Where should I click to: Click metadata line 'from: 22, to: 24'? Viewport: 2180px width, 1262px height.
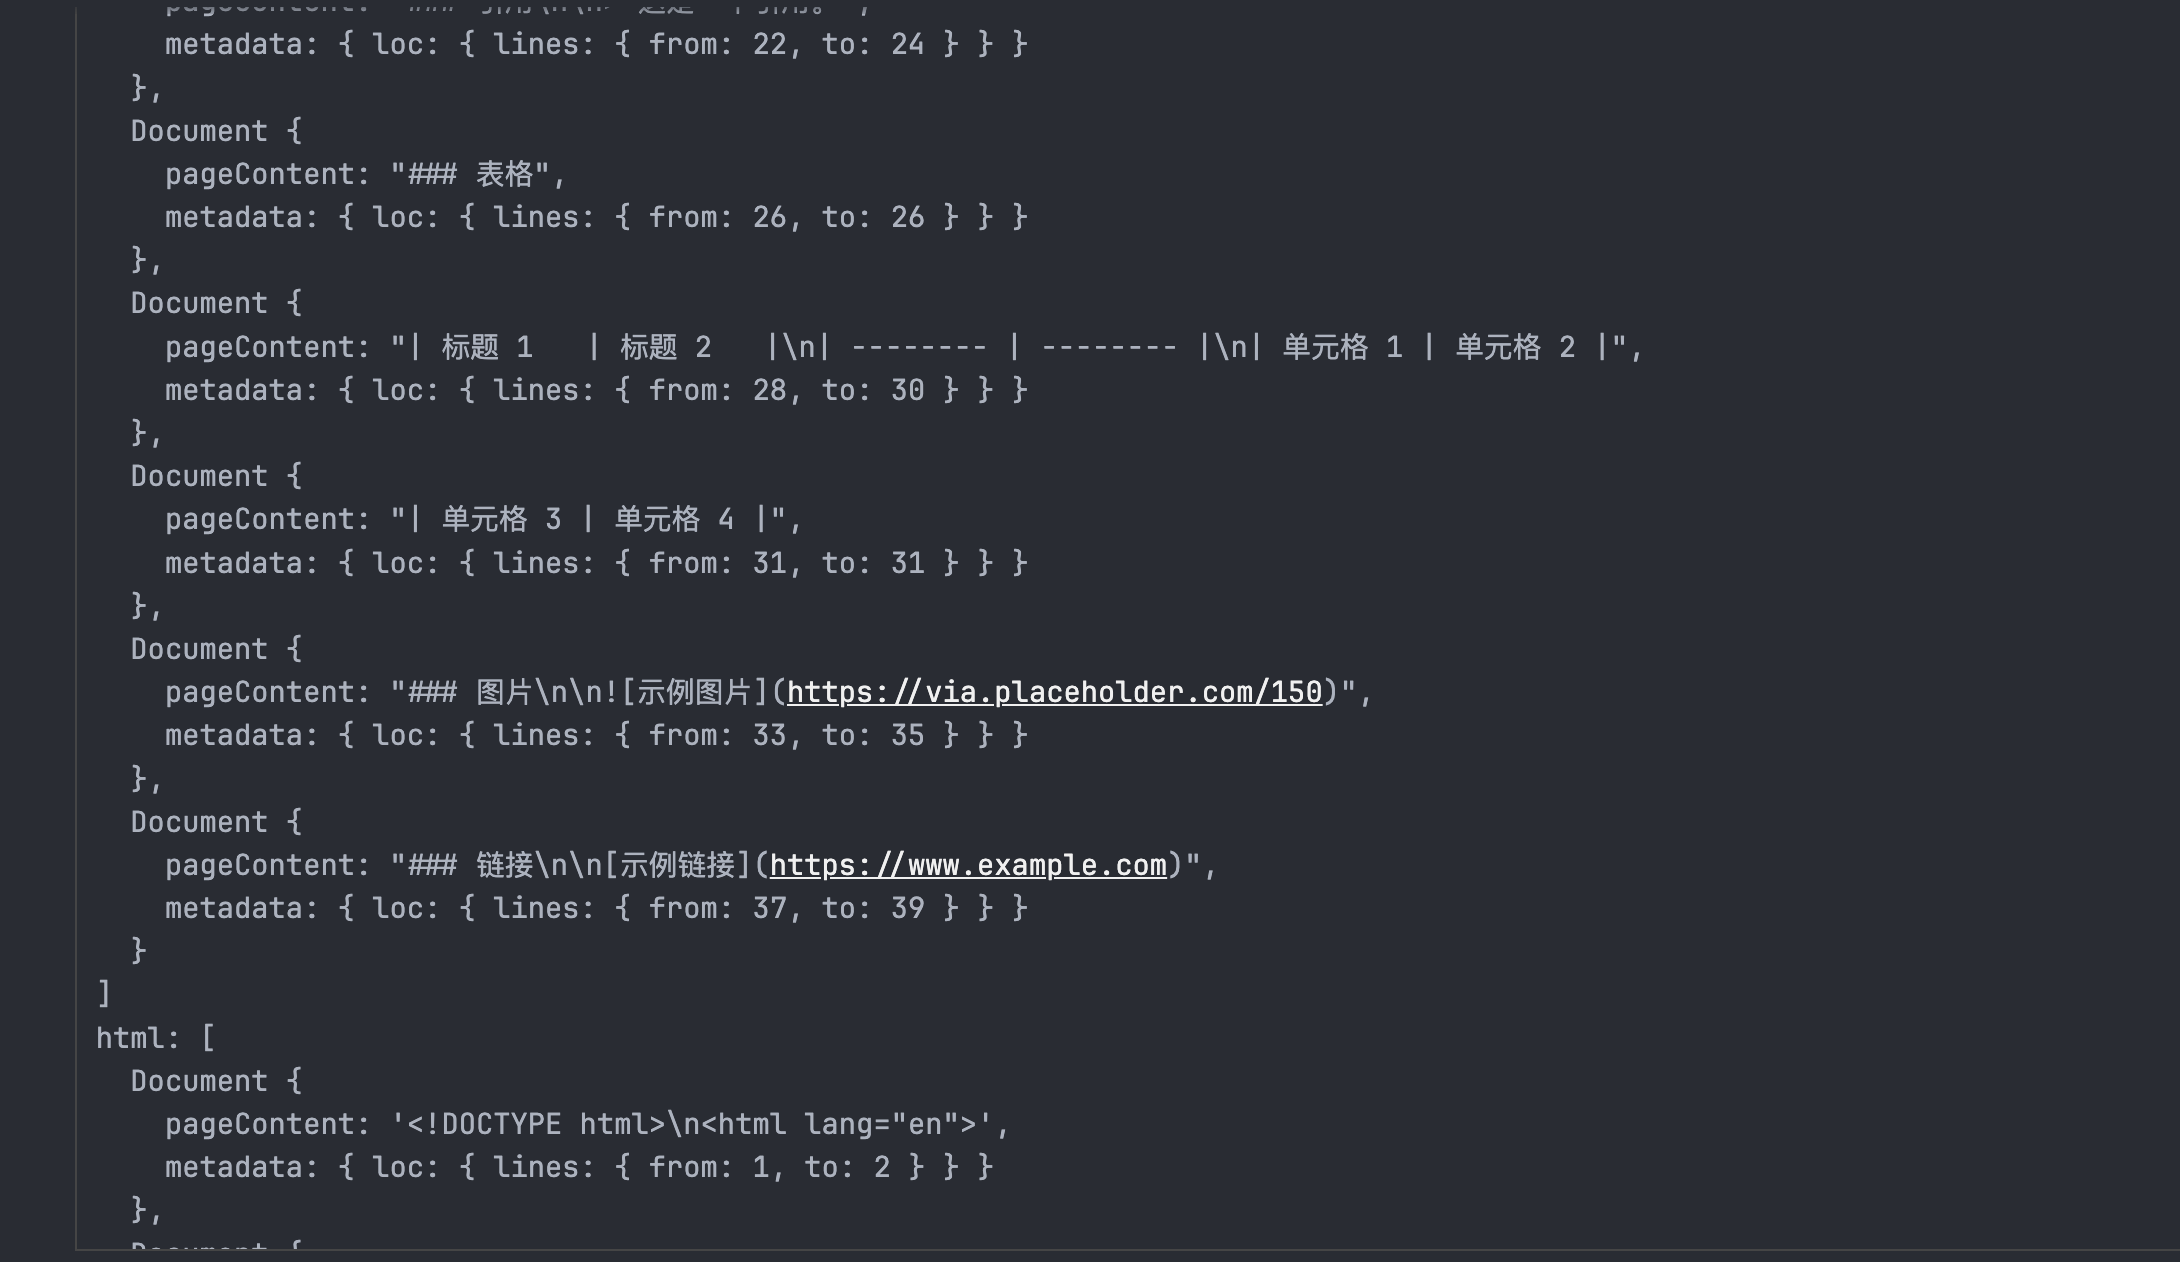point(596,44)
